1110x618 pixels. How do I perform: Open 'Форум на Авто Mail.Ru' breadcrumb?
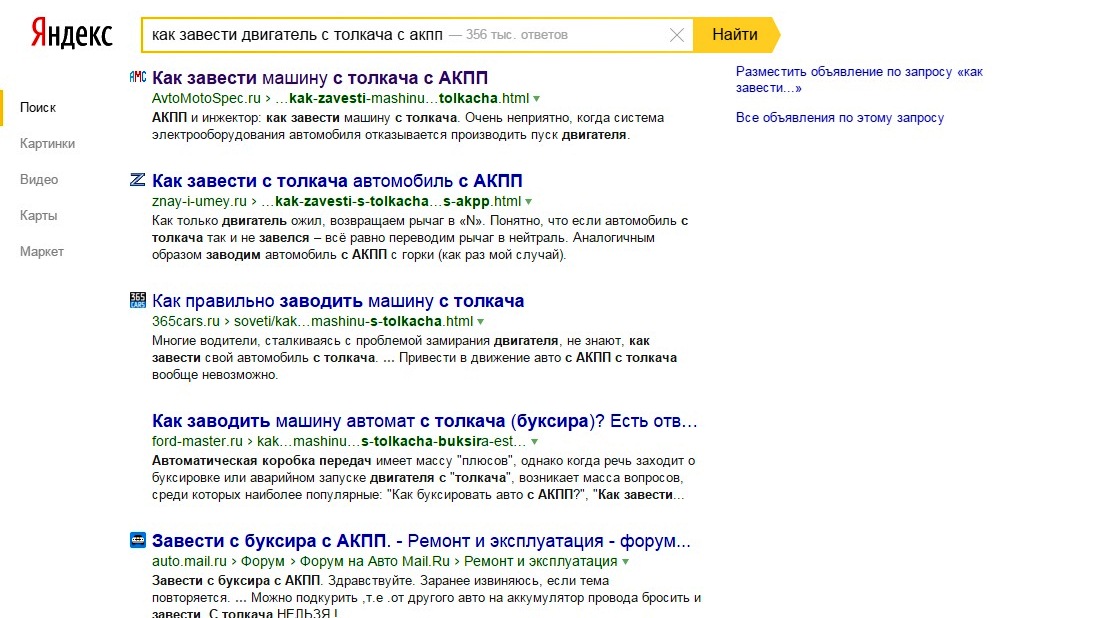(374, 561)
